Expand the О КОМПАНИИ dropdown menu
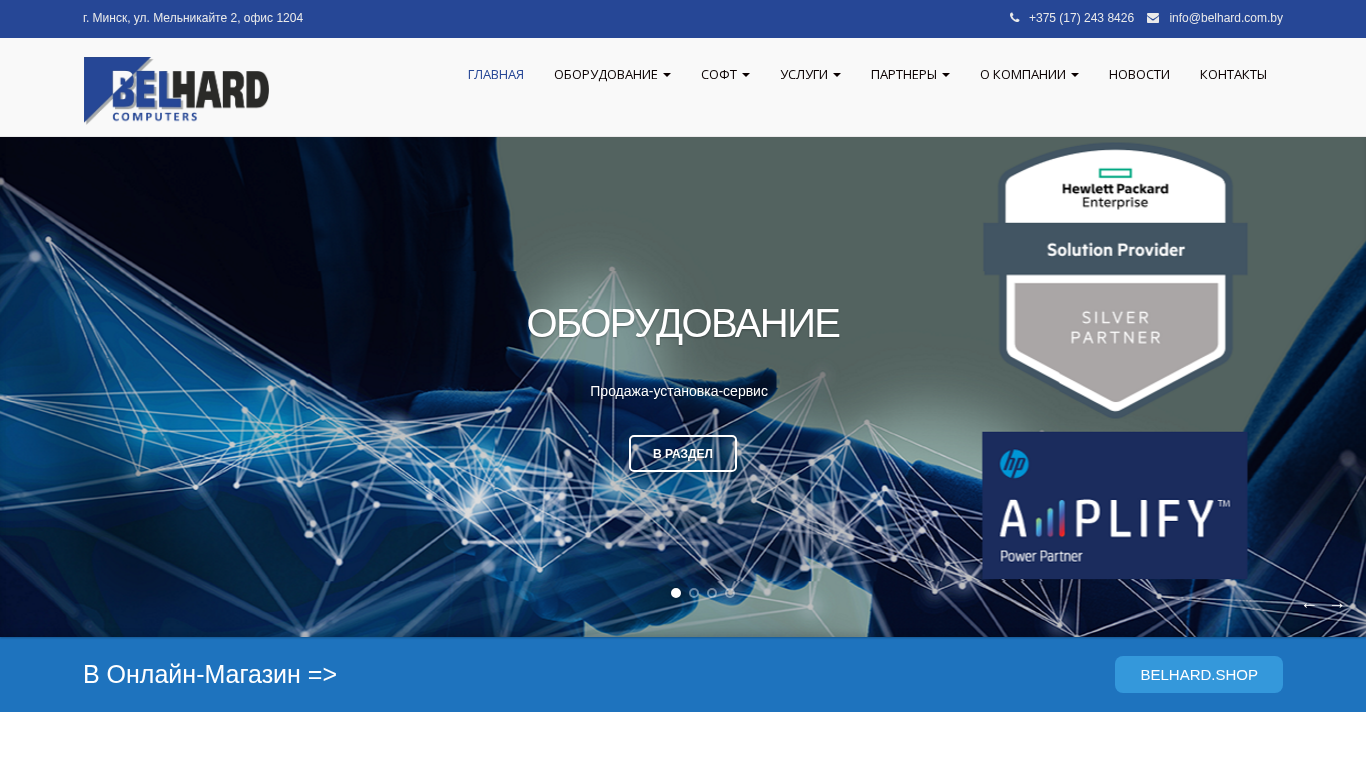 1029,75
